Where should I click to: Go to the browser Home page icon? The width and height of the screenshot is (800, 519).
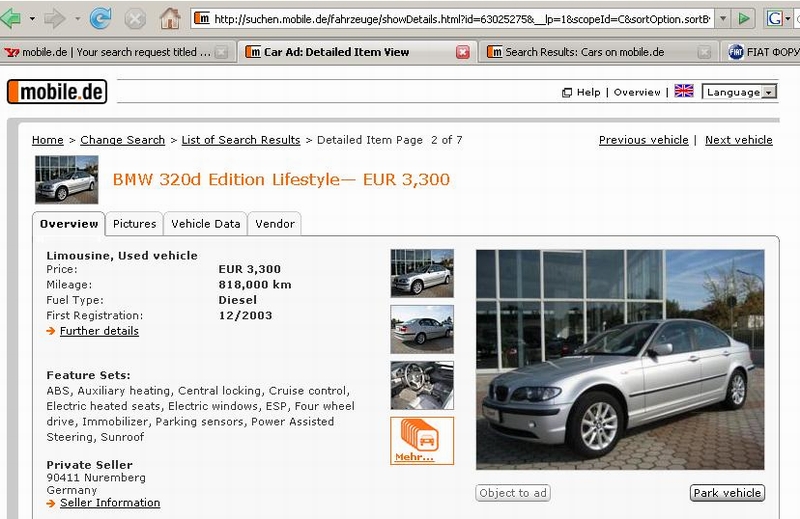[170, 18]
